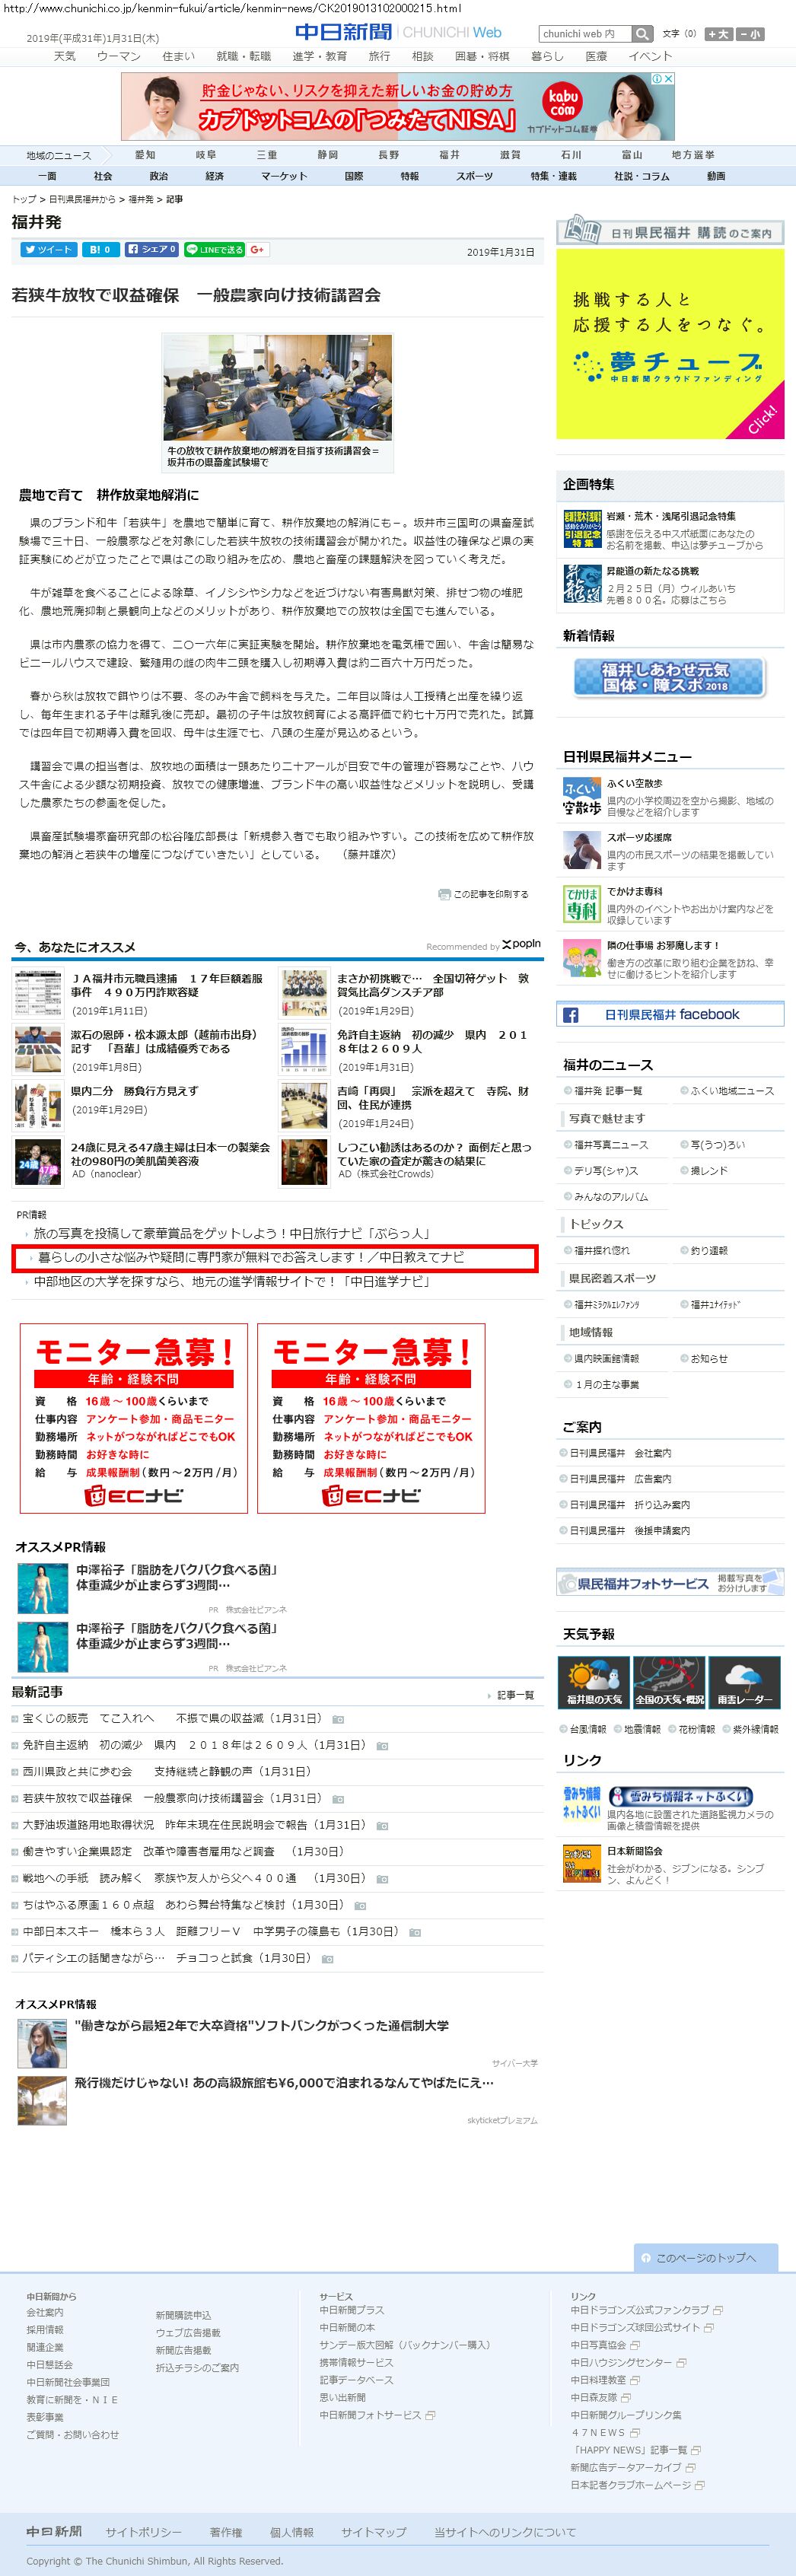Open 花粉情報 weather link
Image resolution: width=796 pixels, height=2576 pixels.
[697, 1729]
